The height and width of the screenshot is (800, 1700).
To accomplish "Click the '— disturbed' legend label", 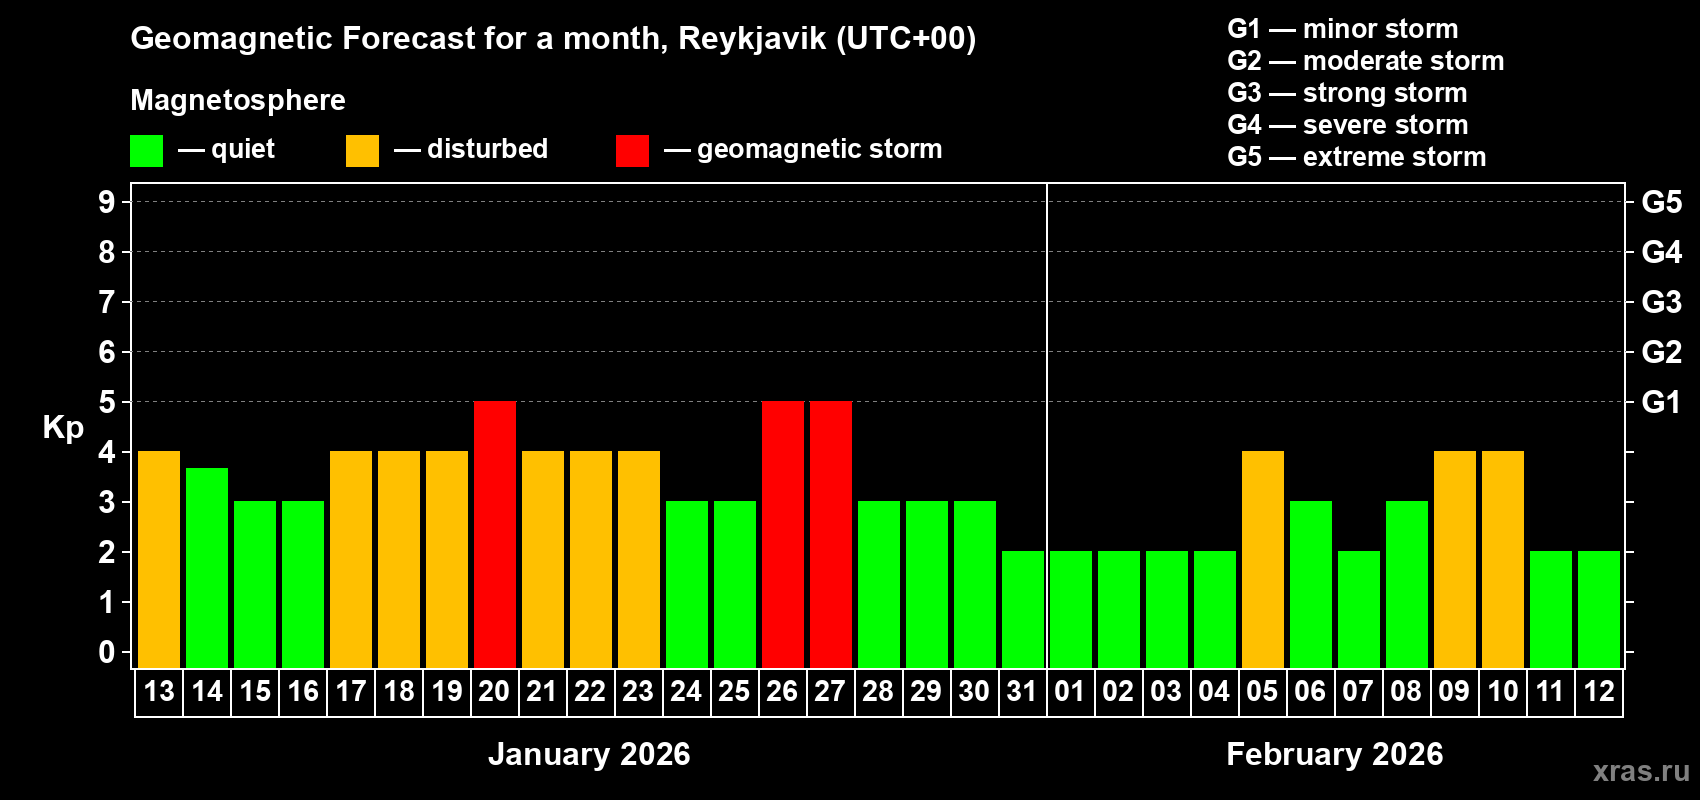I will coord(471,149).
